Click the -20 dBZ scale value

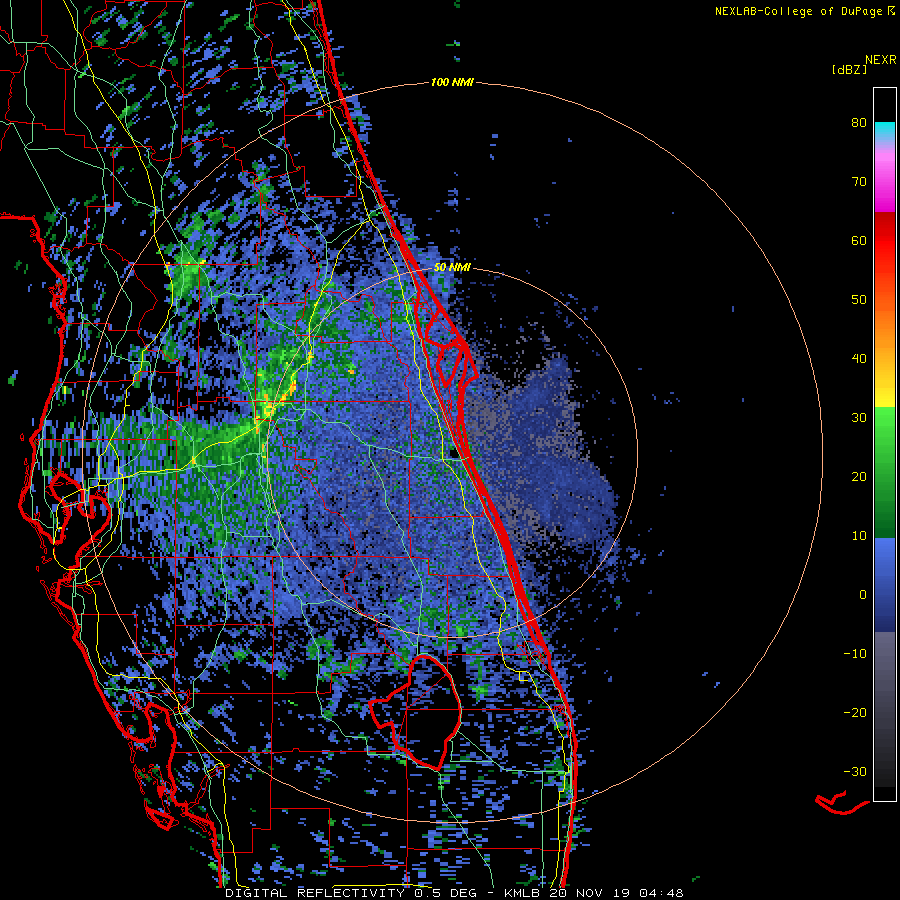point(855,712)
